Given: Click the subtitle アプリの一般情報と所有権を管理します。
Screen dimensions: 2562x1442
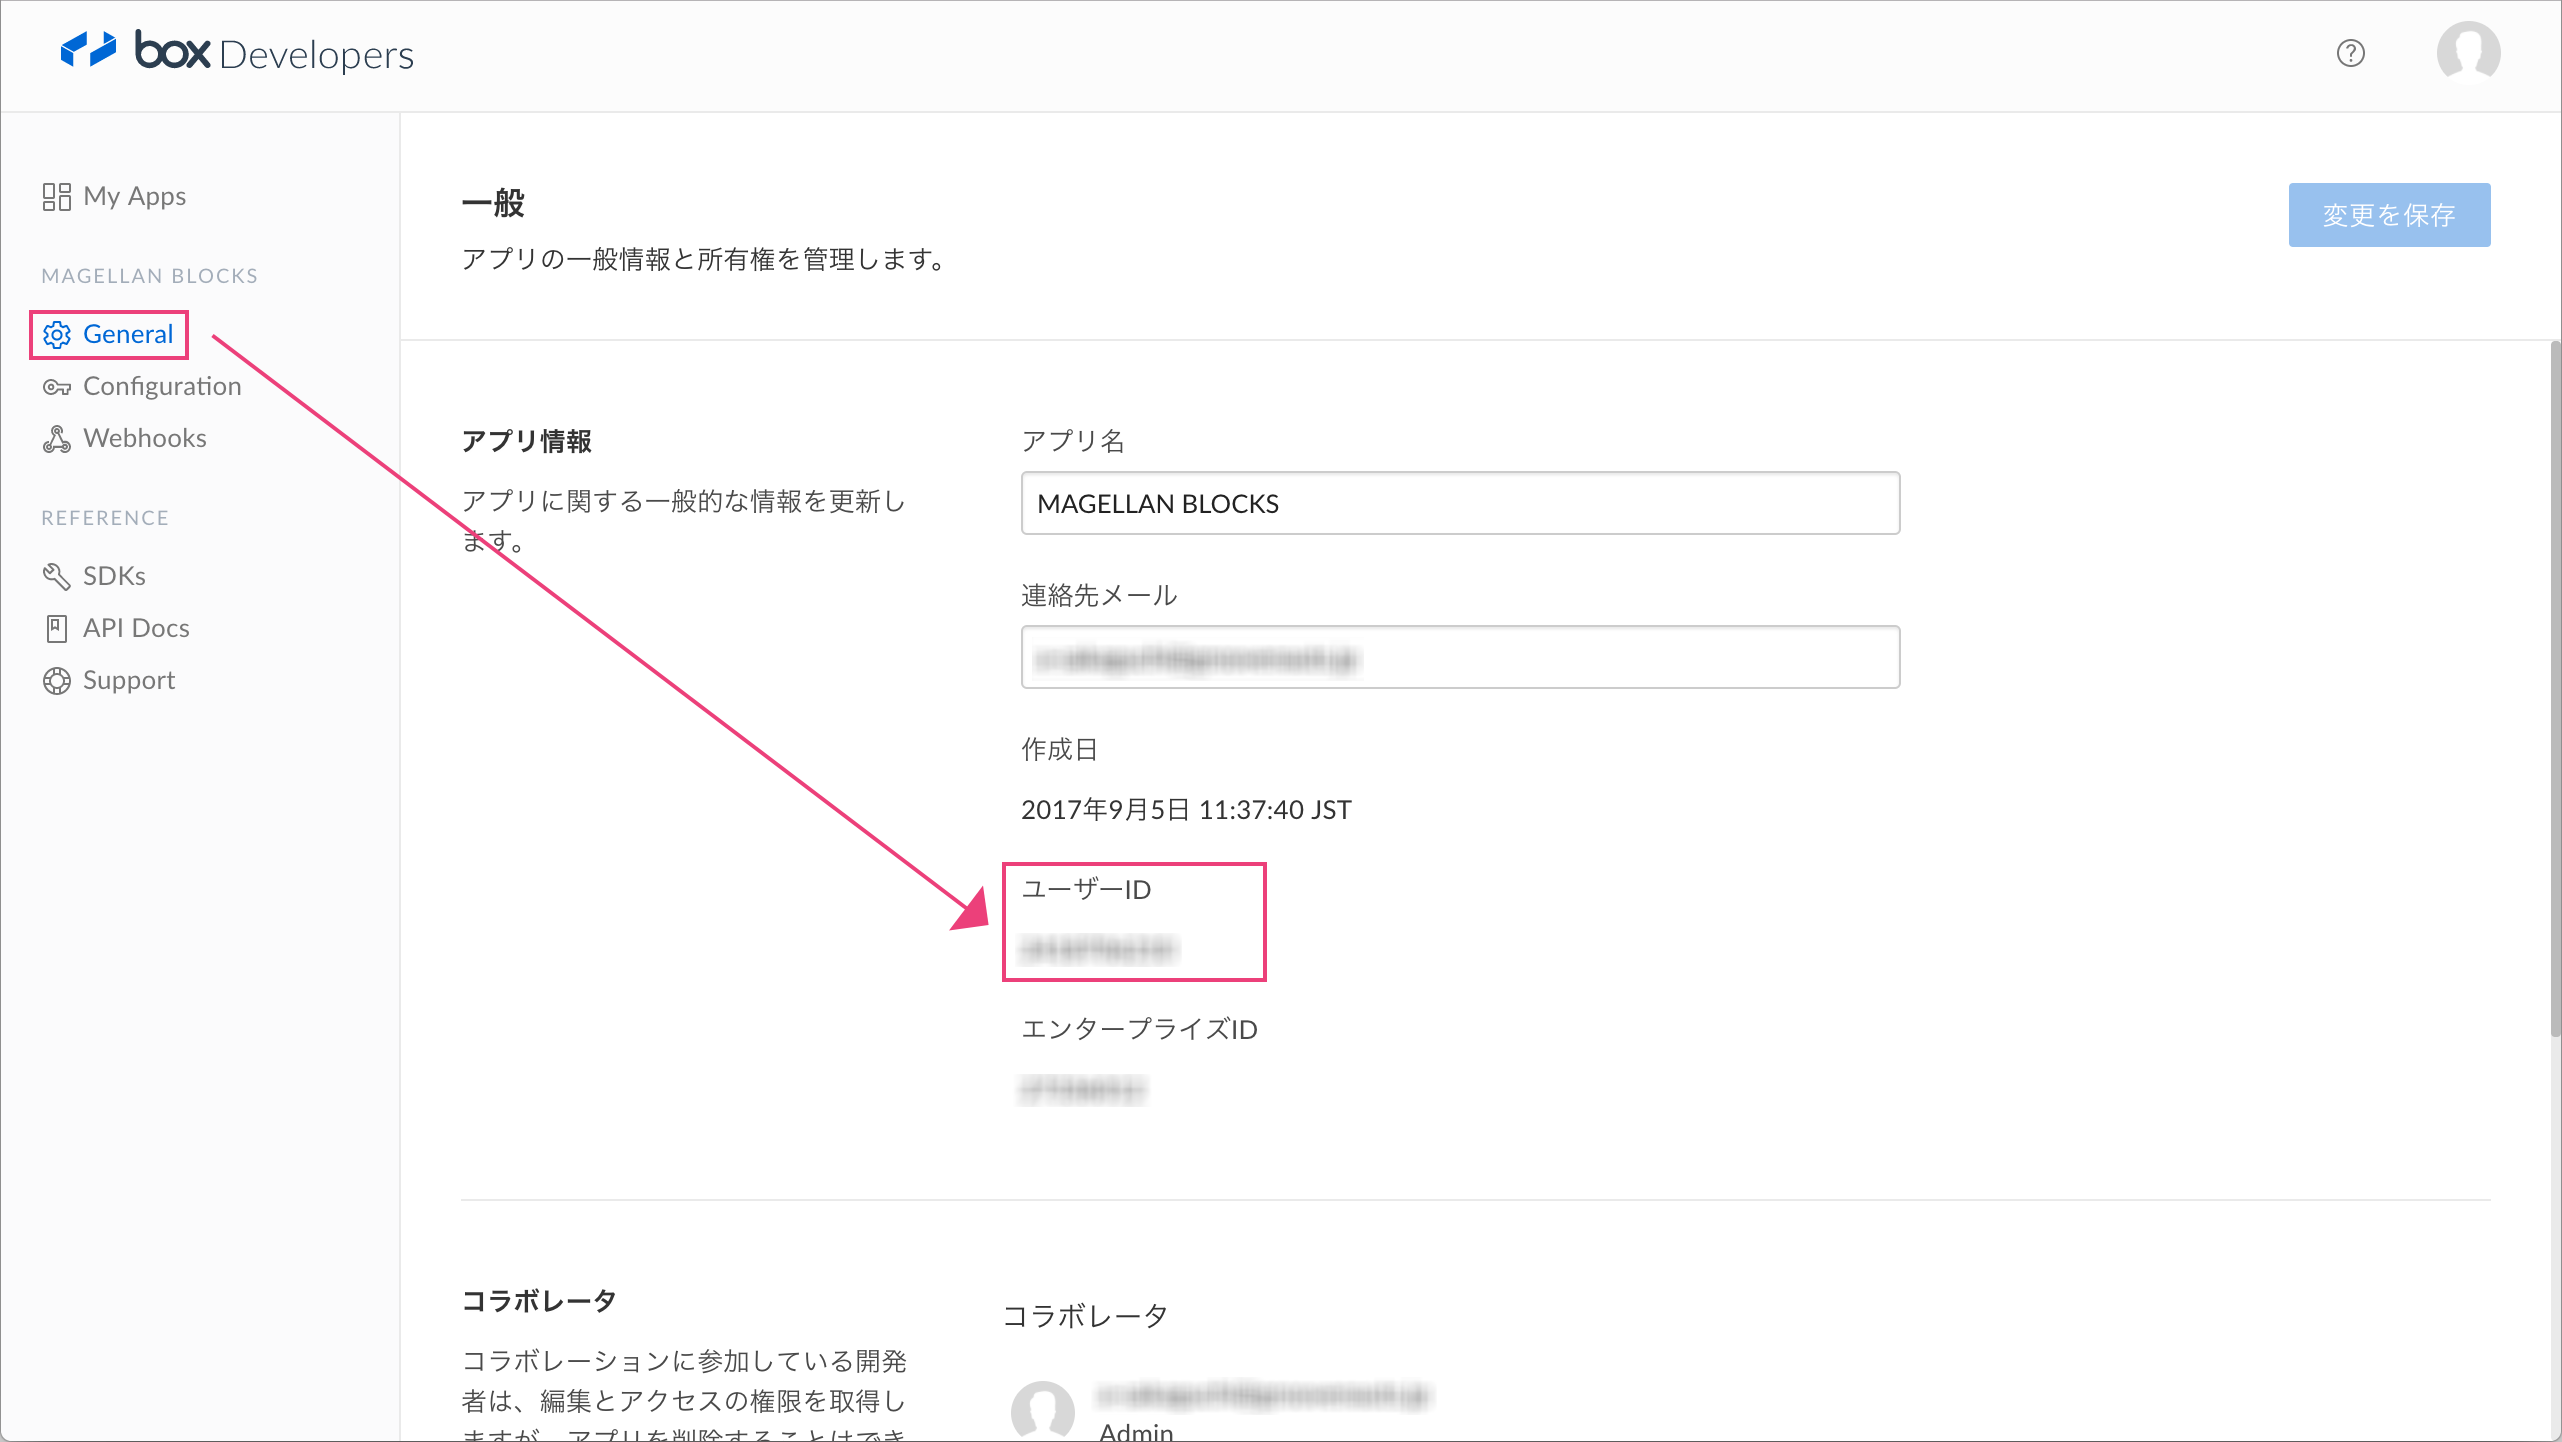Looking at the screenshot, I should 704,259.
